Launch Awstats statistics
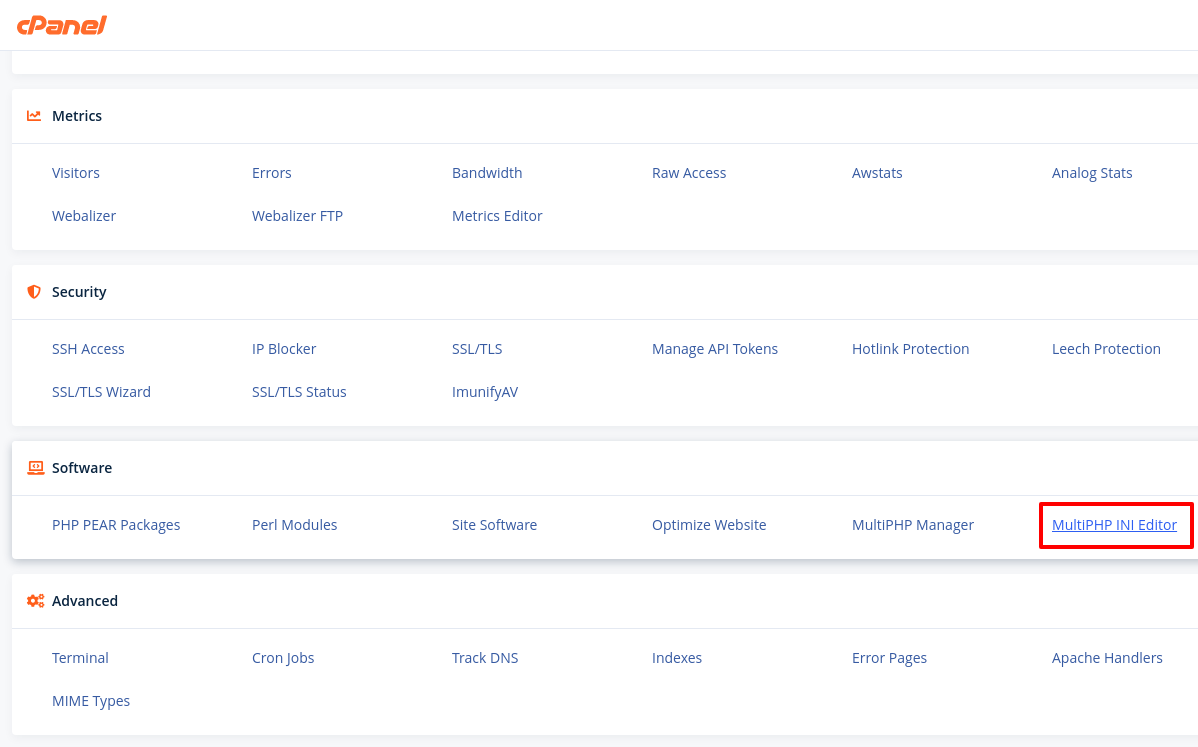 [x=876, y=173]
